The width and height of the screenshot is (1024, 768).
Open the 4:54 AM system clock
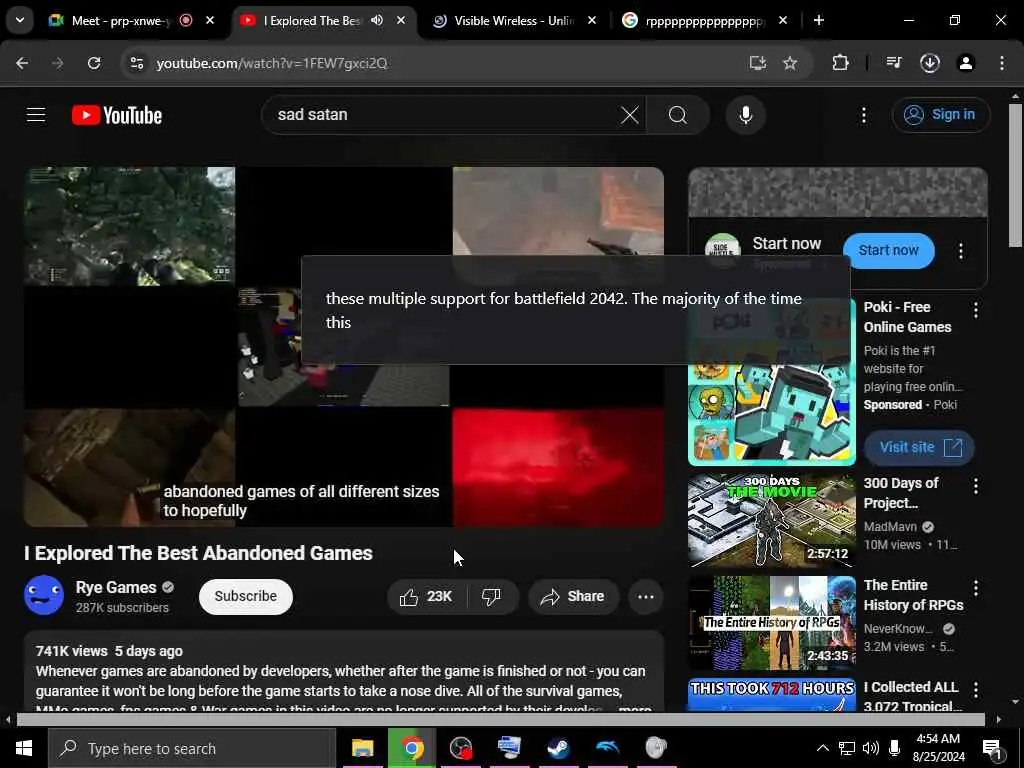coord(939,748)
